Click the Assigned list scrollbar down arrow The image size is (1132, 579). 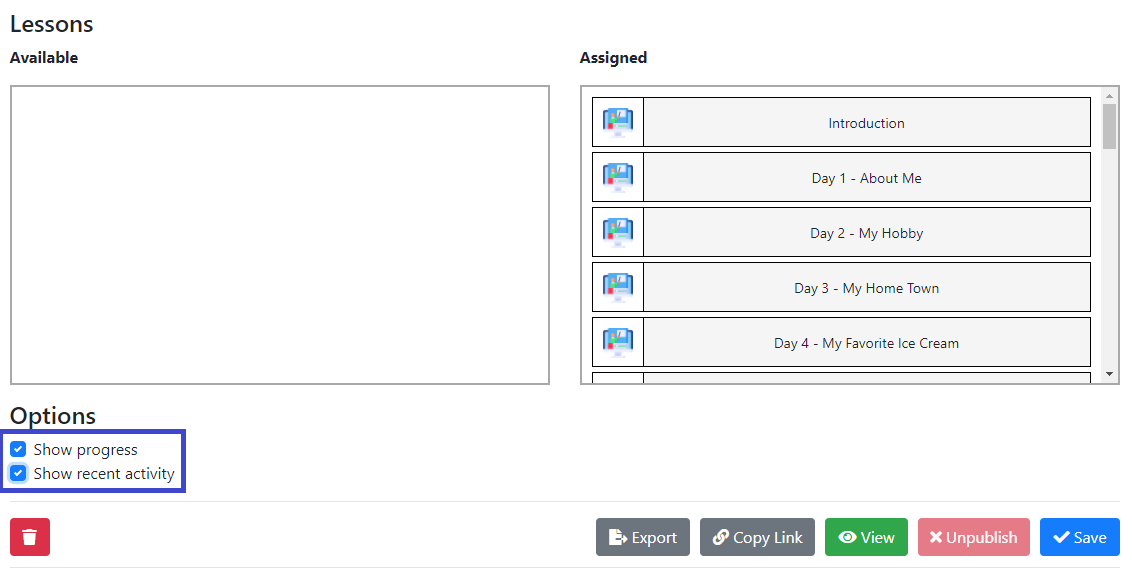pyautogui.click(x=1110, y=374)
